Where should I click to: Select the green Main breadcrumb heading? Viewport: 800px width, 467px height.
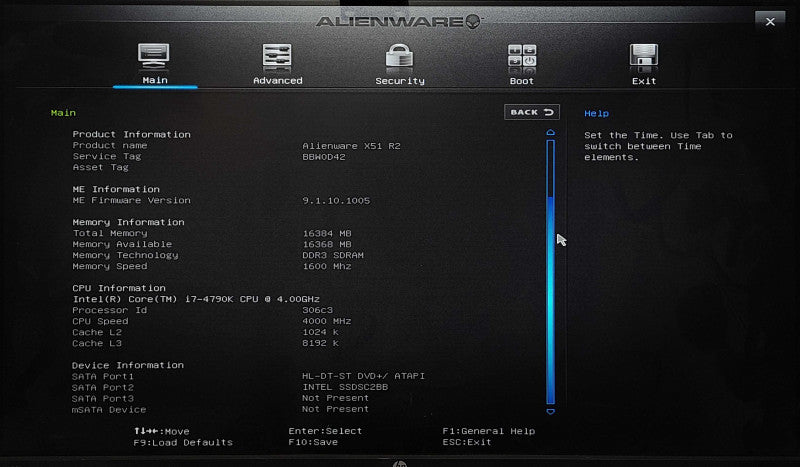click(x=63, y=113)
